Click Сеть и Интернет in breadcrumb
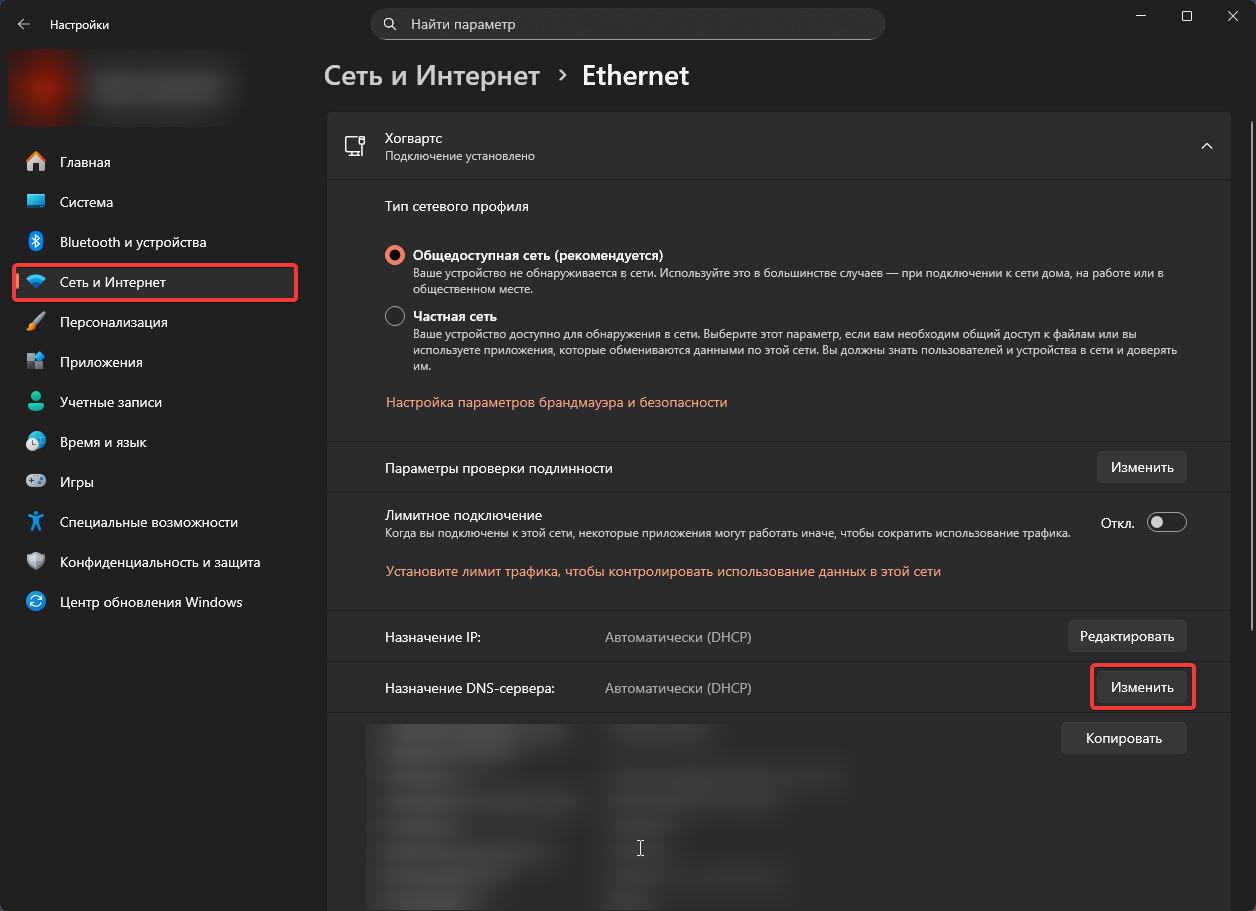 [432, 76]
